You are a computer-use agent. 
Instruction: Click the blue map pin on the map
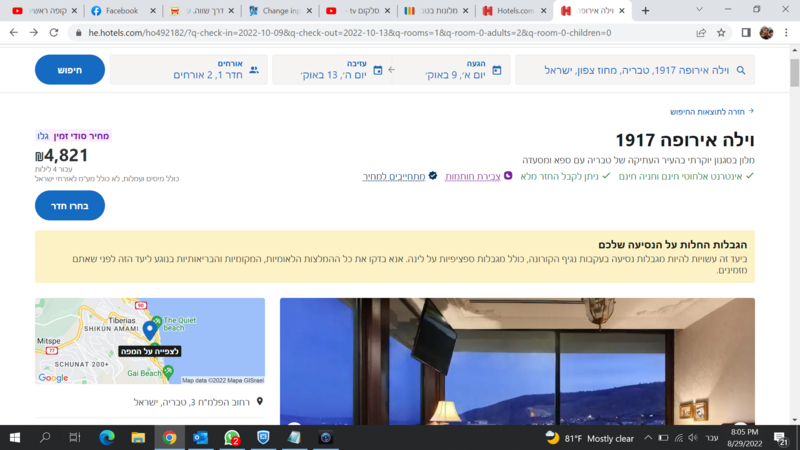[149, 330]
